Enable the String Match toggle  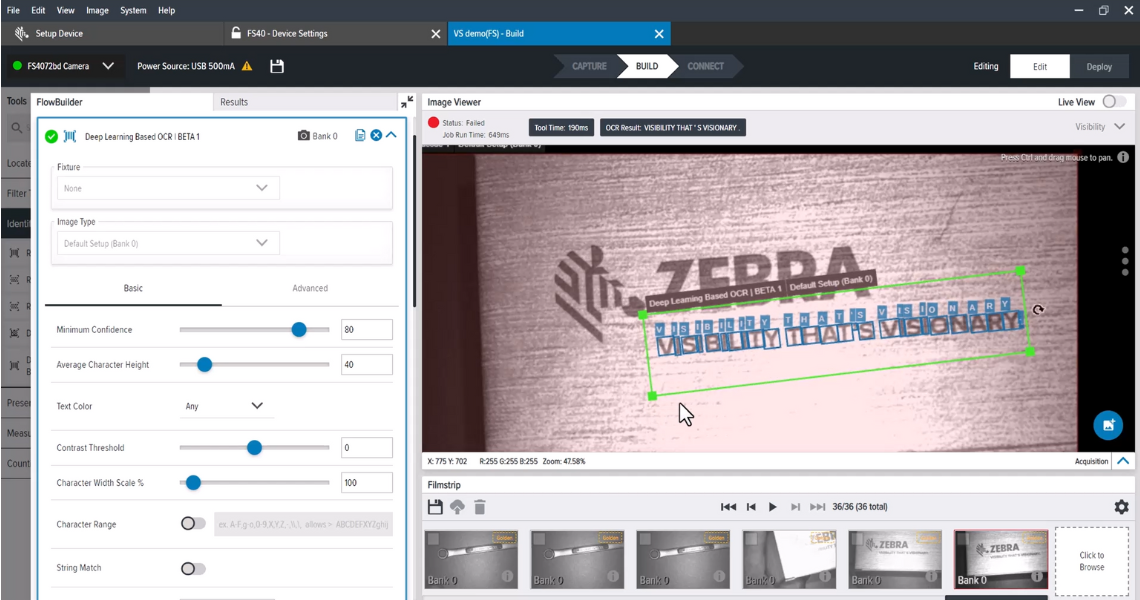coord(193,568)
